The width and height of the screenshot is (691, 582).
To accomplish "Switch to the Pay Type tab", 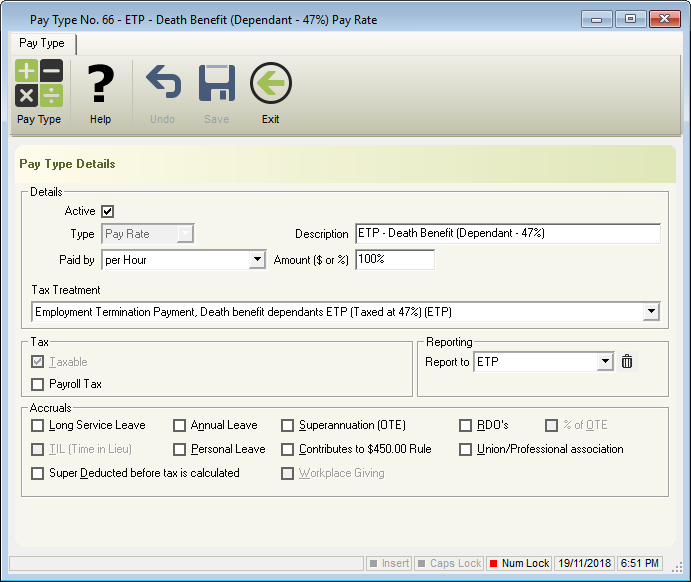I will [x=42, y=43].
